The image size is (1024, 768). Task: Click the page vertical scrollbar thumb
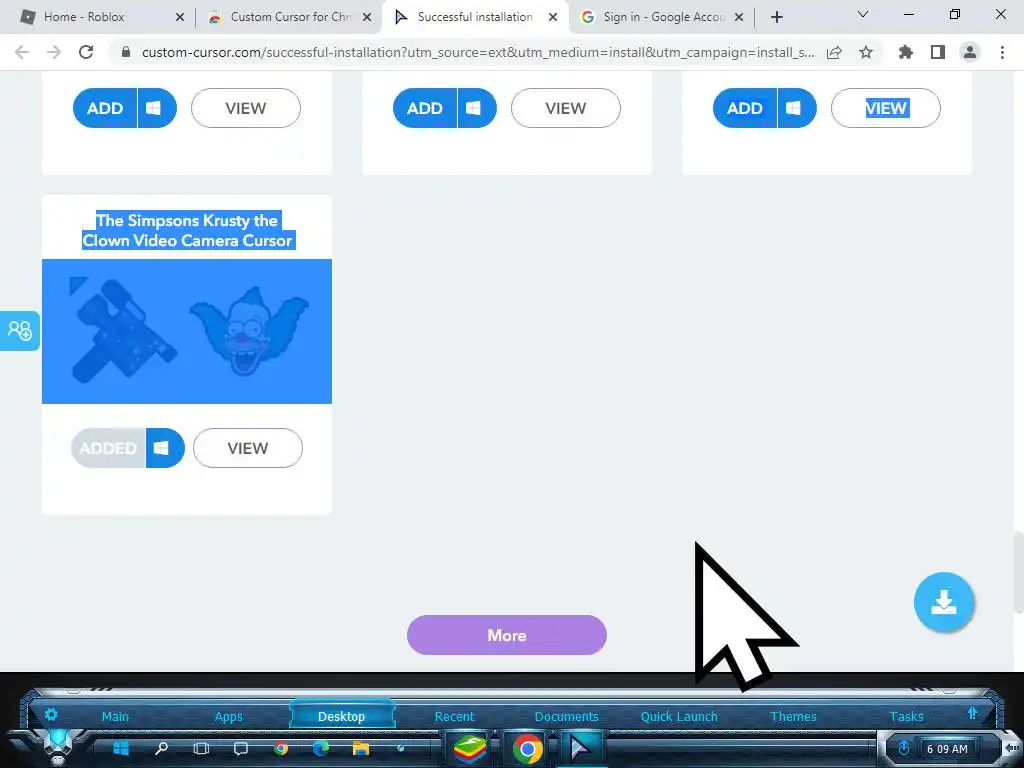[x=1017, y=572]
